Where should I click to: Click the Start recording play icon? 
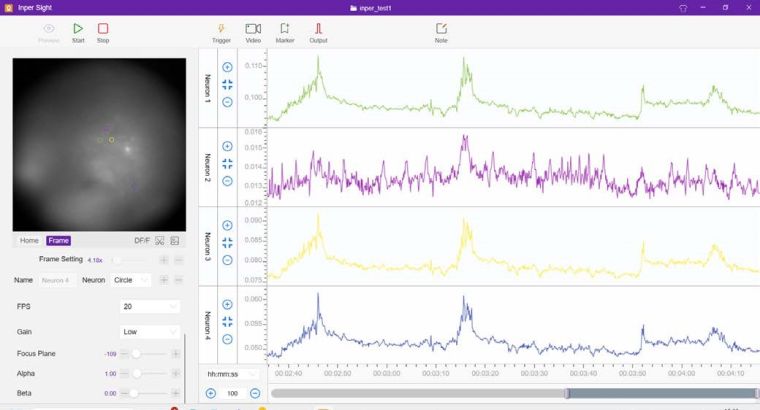78,29
